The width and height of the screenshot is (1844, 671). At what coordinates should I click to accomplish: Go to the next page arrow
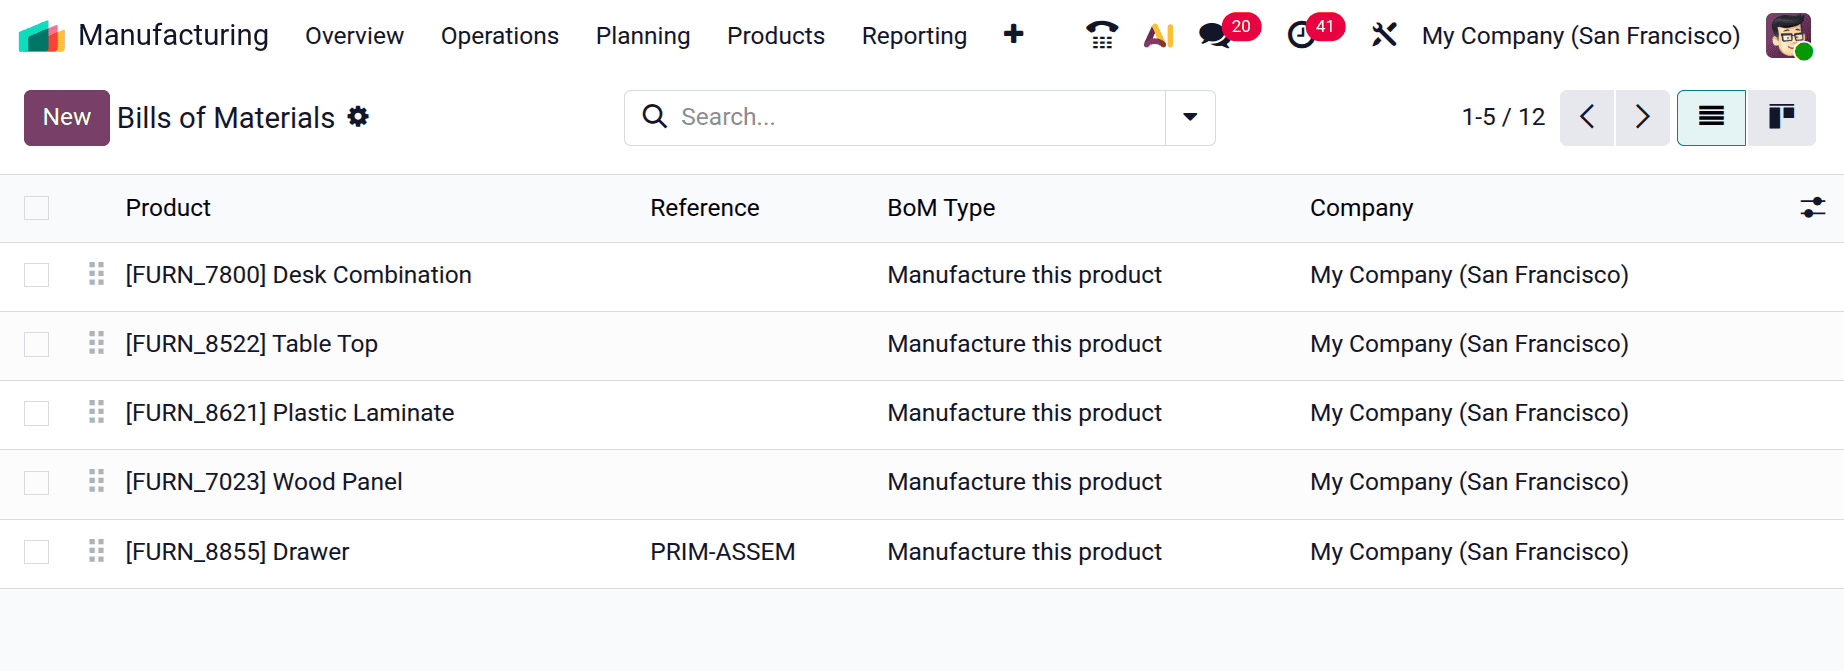click(x=1643, y=118)
